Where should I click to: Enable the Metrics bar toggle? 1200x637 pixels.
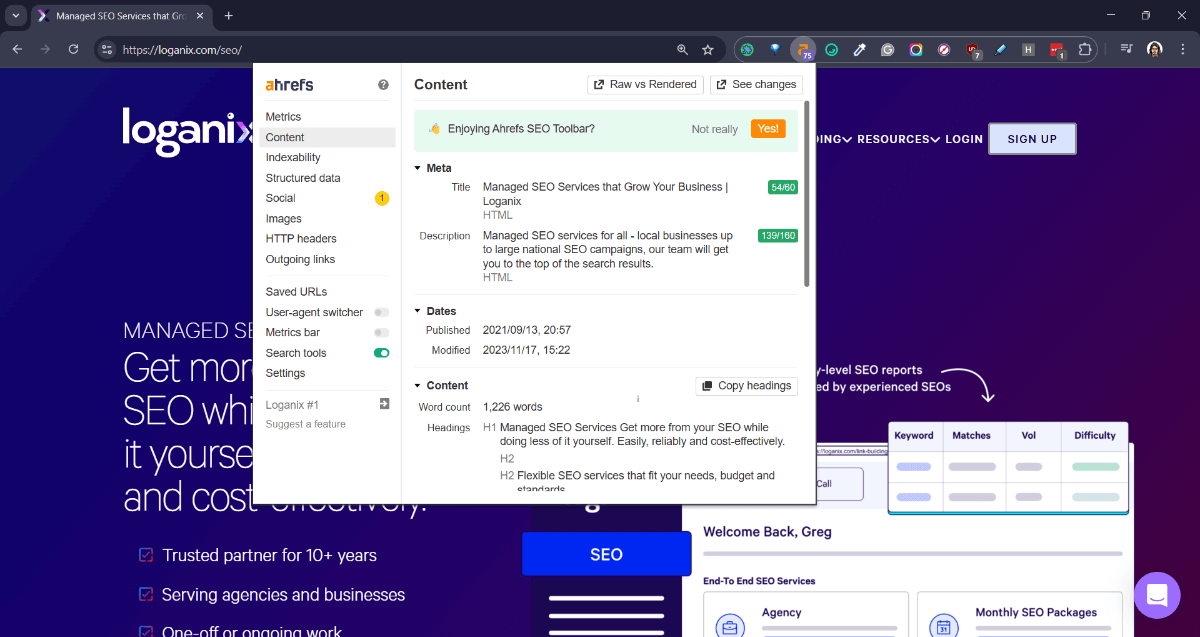(381, 332)
